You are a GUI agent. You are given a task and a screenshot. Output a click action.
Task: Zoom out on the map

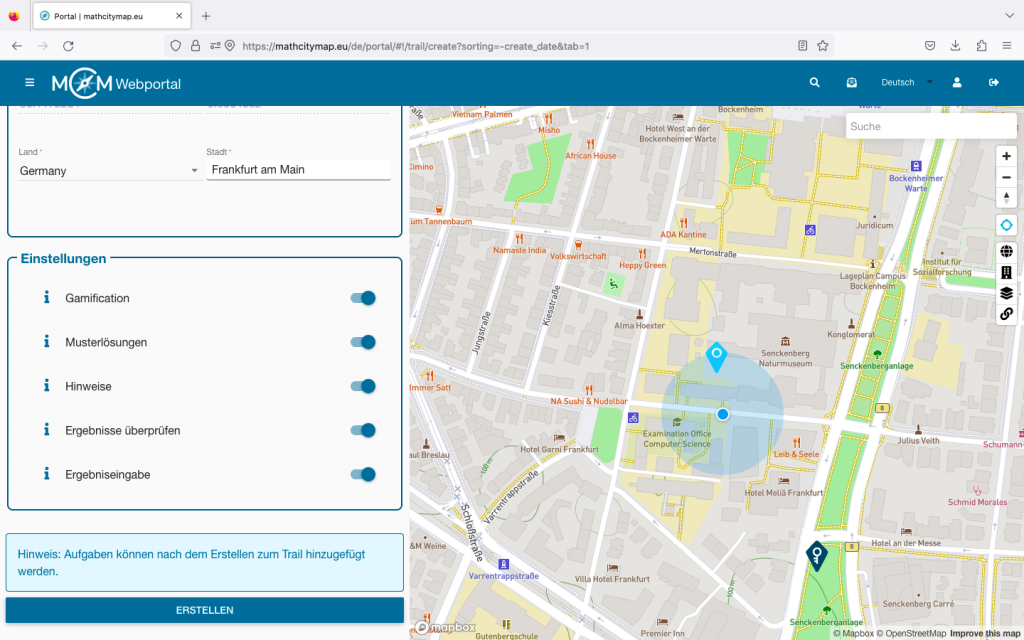tap(1006, 177)
